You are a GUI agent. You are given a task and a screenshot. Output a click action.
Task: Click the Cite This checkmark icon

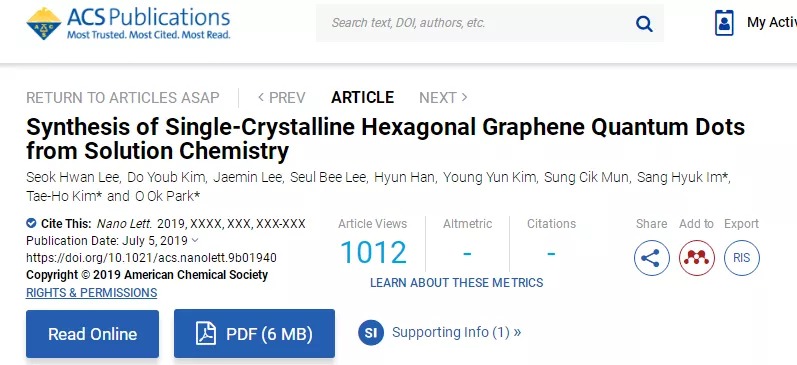pyautogui.click(x=31, y=223)
